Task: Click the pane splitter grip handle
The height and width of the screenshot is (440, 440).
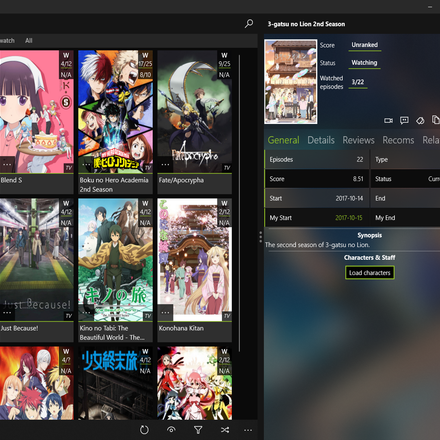Action: tap(261, 237)
